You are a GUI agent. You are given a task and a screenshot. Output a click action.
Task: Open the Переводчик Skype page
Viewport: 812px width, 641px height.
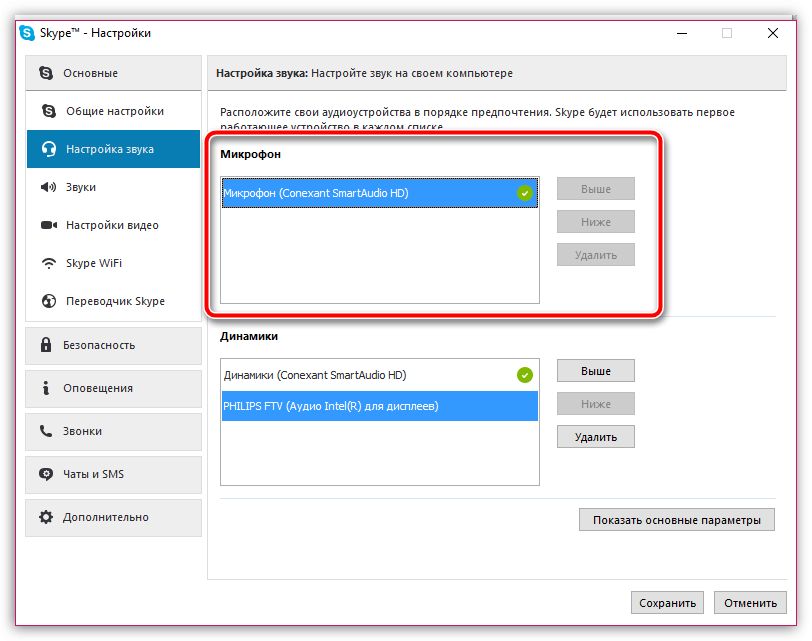113,301
